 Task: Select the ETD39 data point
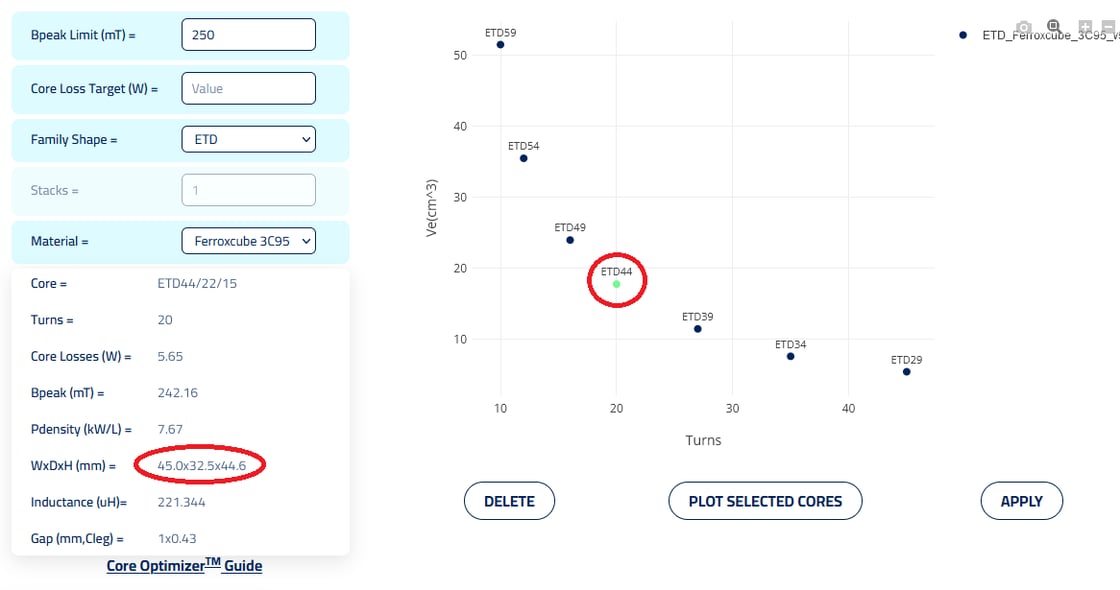(698, 329)
